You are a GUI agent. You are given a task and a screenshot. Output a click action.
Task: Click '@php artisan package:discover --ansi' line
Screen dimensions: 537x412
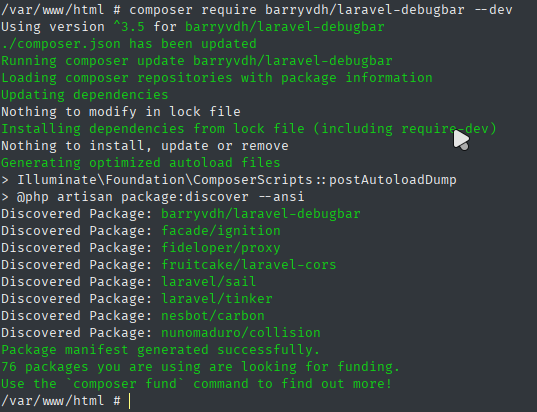(153, 197)
